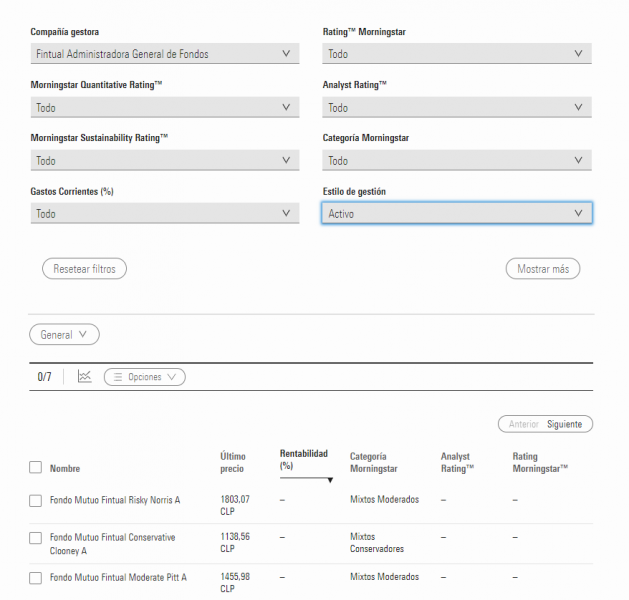The image size is (629, 600).
Task: Select the Conservative Clooney A checkbox
Action: [x=36, y=539]
